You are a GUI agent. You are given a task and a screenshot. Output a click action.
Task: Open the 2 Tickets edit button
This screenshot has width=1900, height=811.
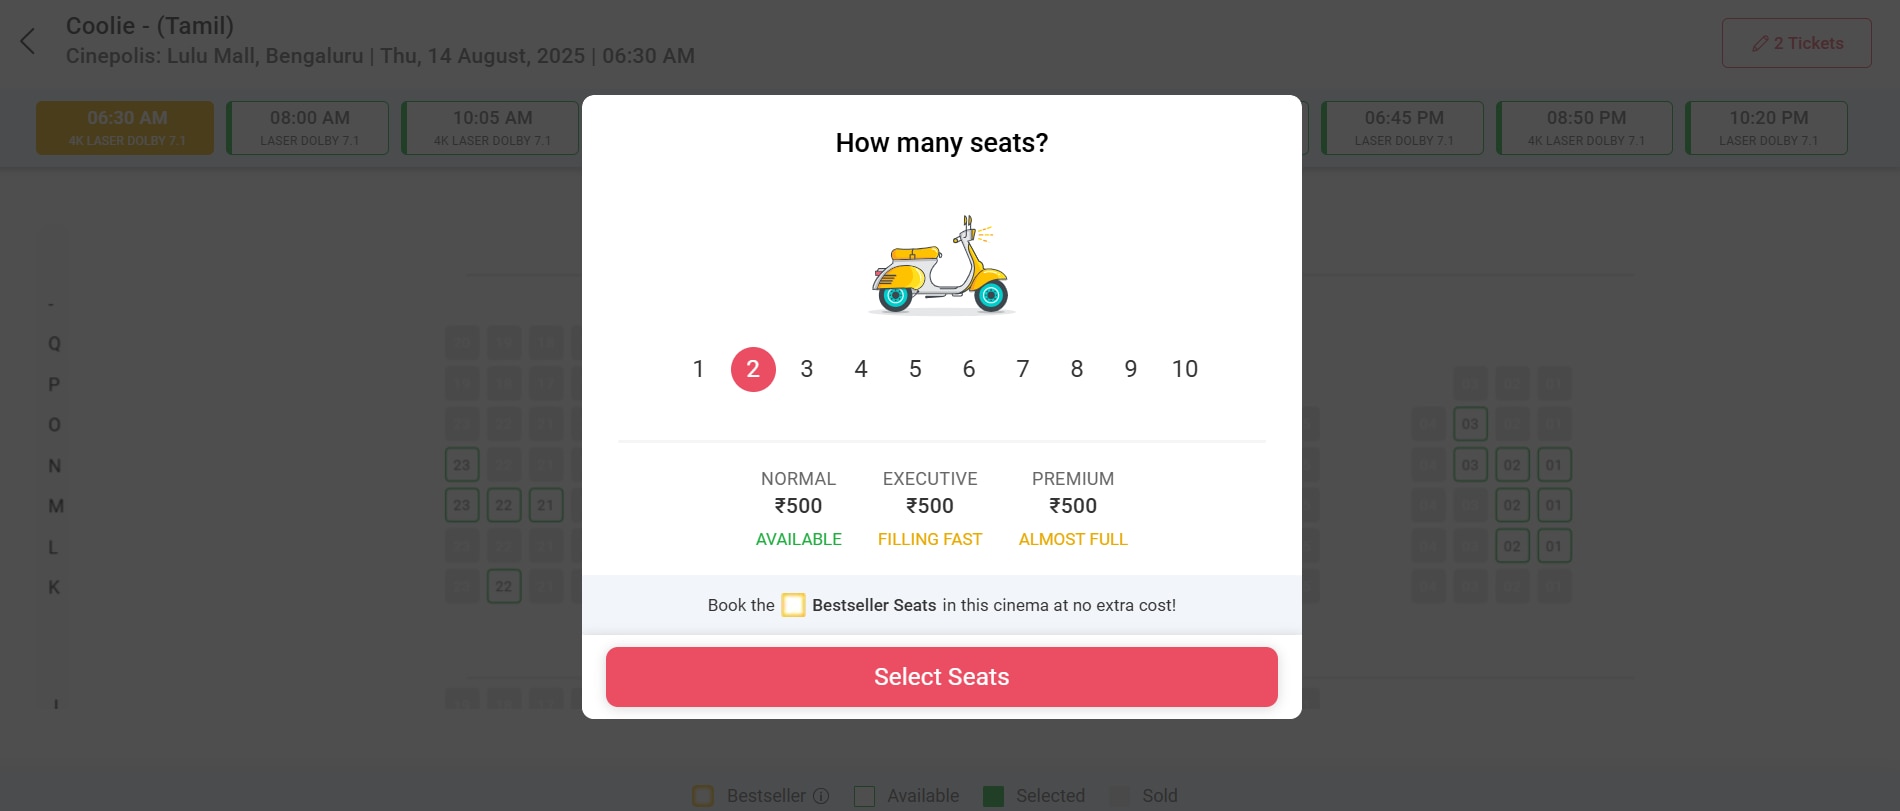(1797, 43)
